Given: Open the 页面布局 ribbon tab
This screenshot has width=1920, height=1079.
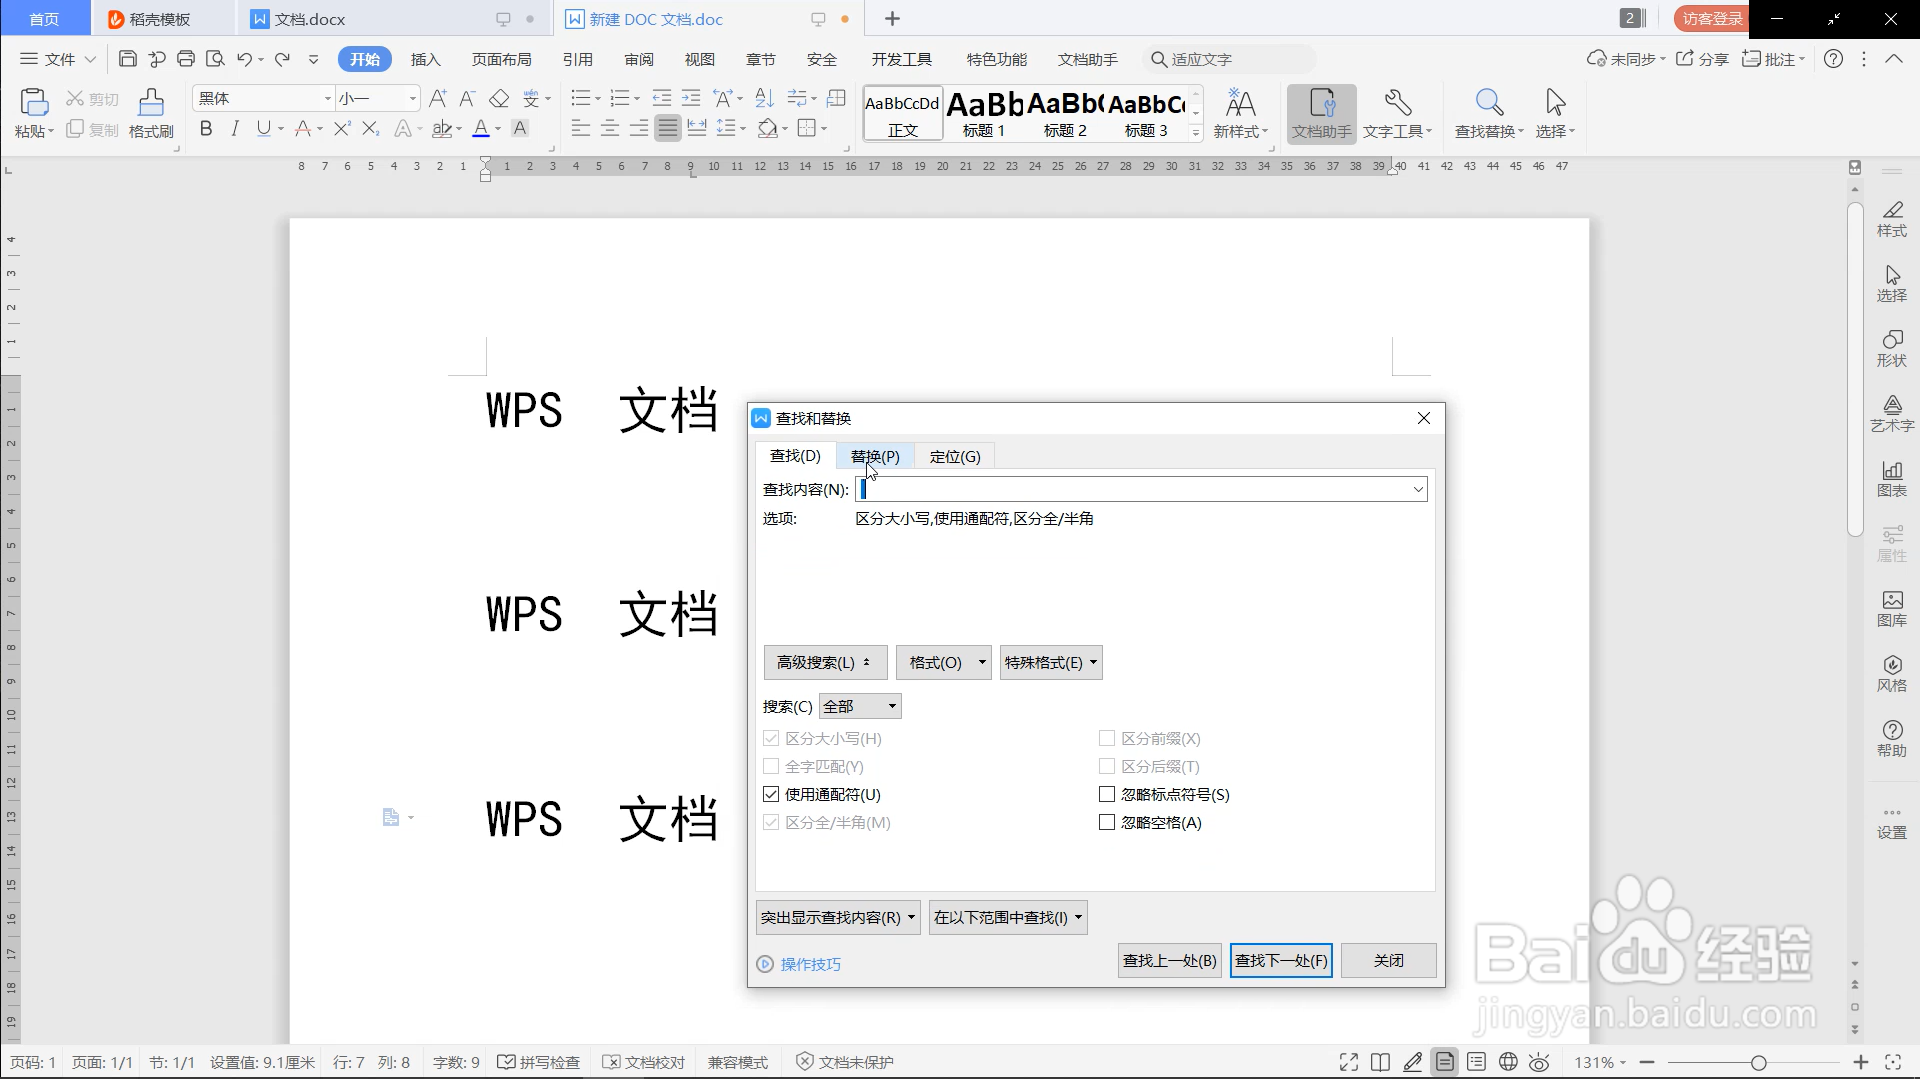Looking at the screenshot, I should tap(502, 59).
